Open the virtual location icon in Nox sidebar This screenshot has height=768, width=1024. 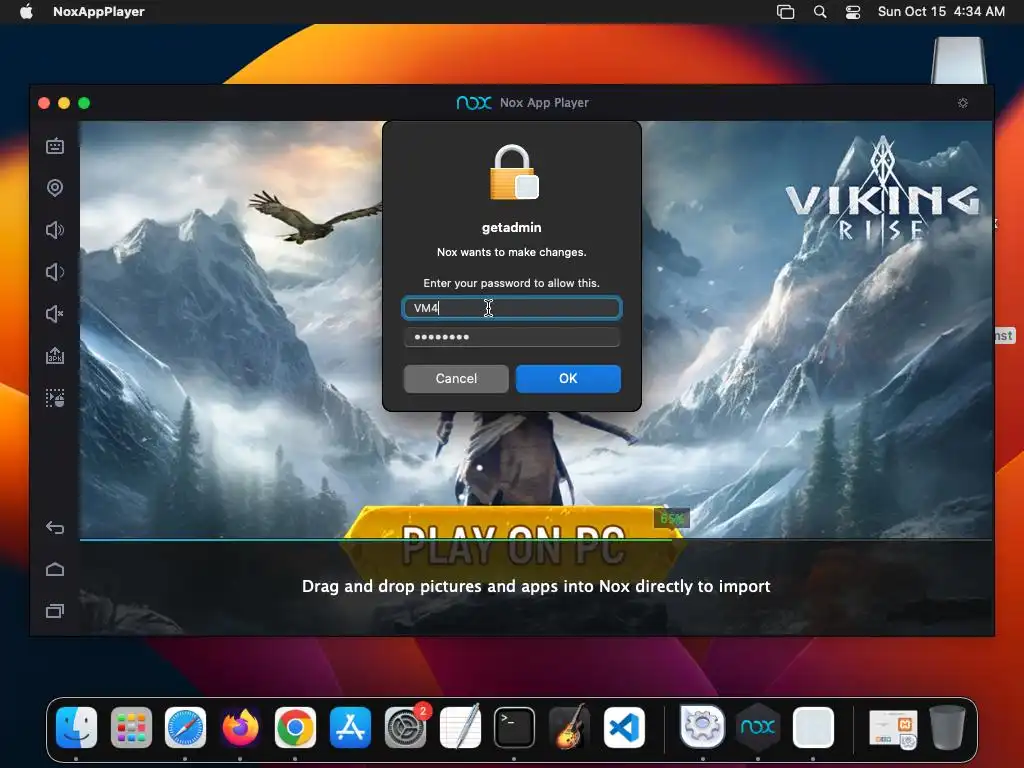(55, 188)
